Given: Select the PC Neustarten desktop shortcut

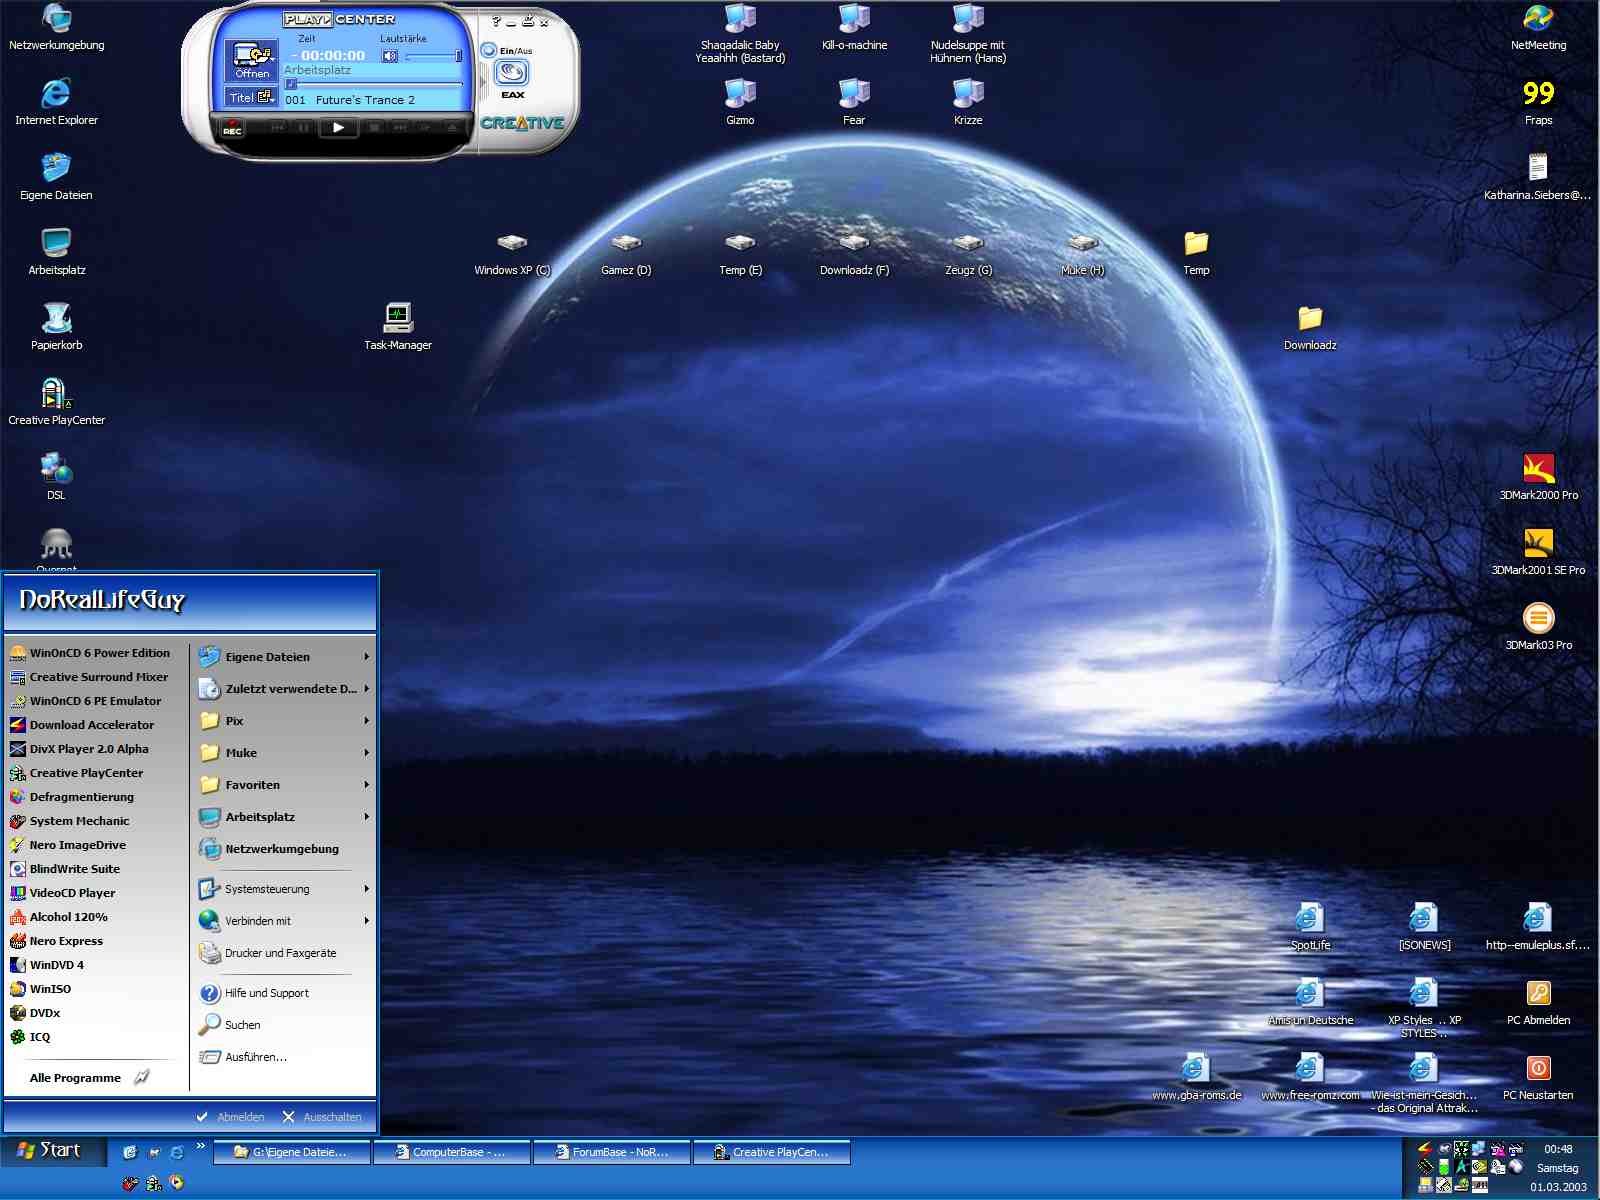Looking at the screenshot, I should coord(1538,1077).
